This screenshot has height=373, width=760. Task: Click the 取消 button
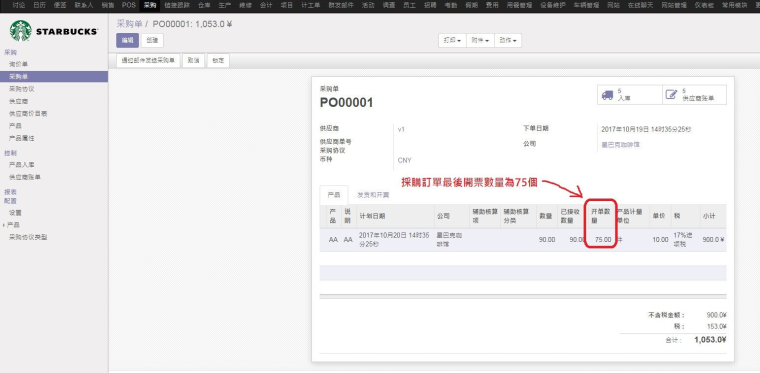[193, 61]
